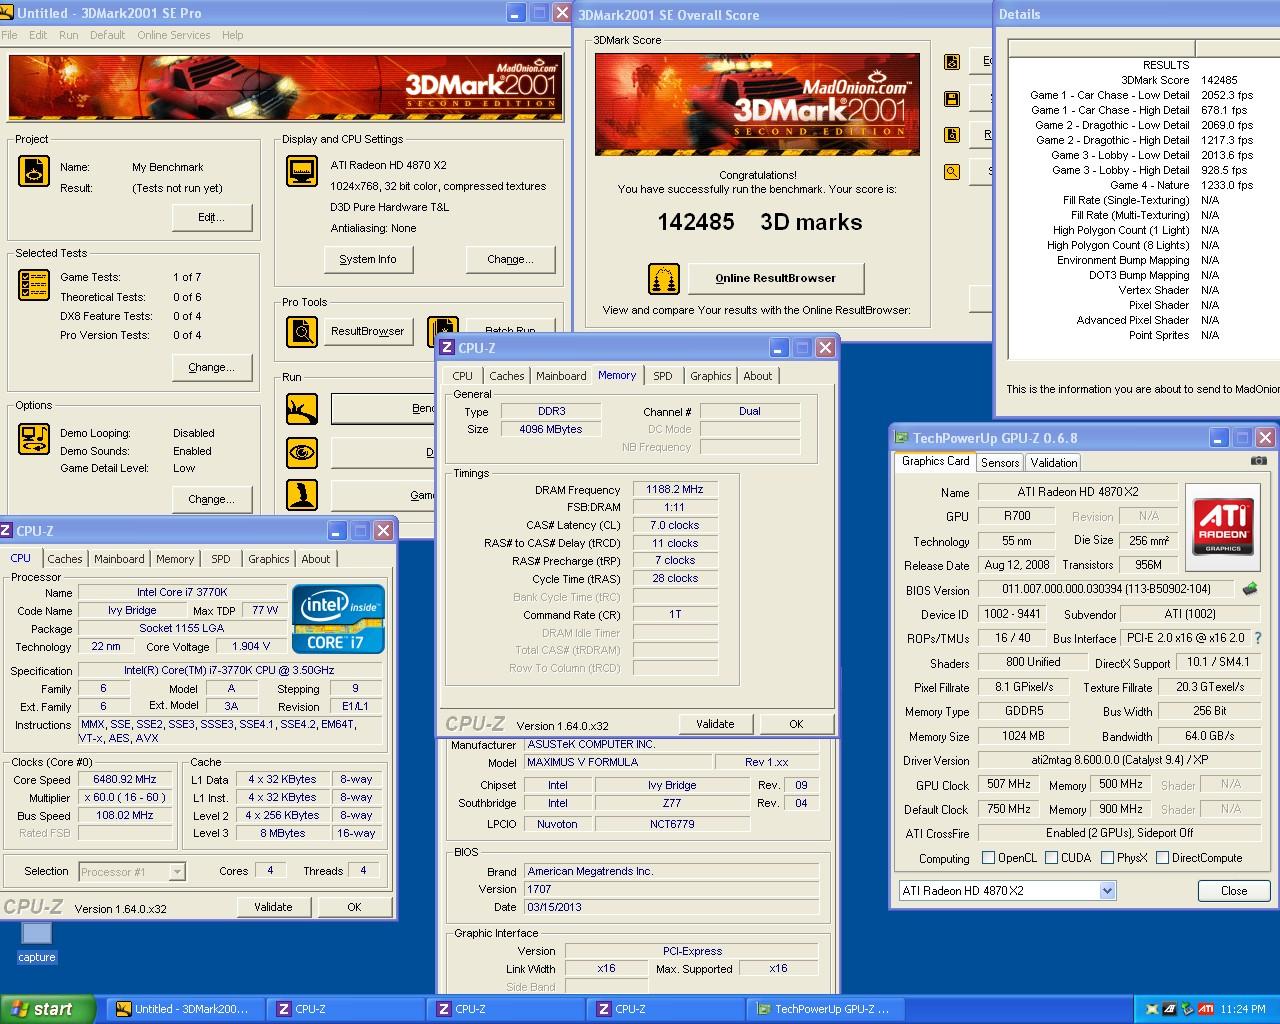Open the capture desktop icon
The width and height of the screenshot is (1280, 1024).
click(x=37, y=942)
